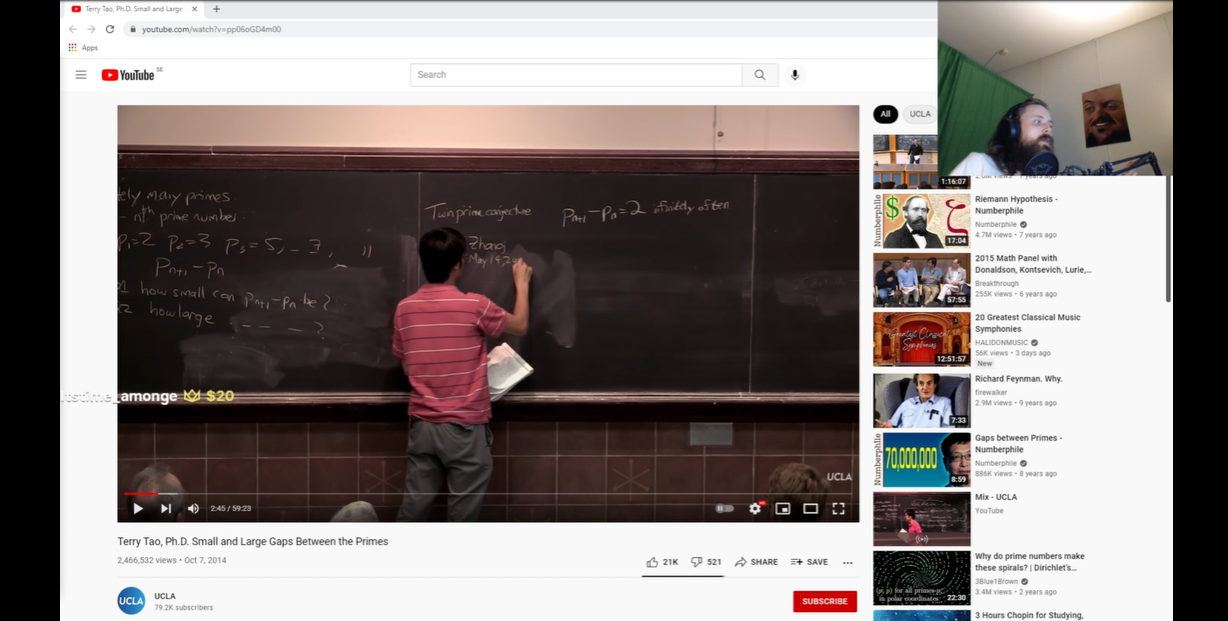
Task: Click the YouTube logo to go home
Action: click(x=128, y=75)
